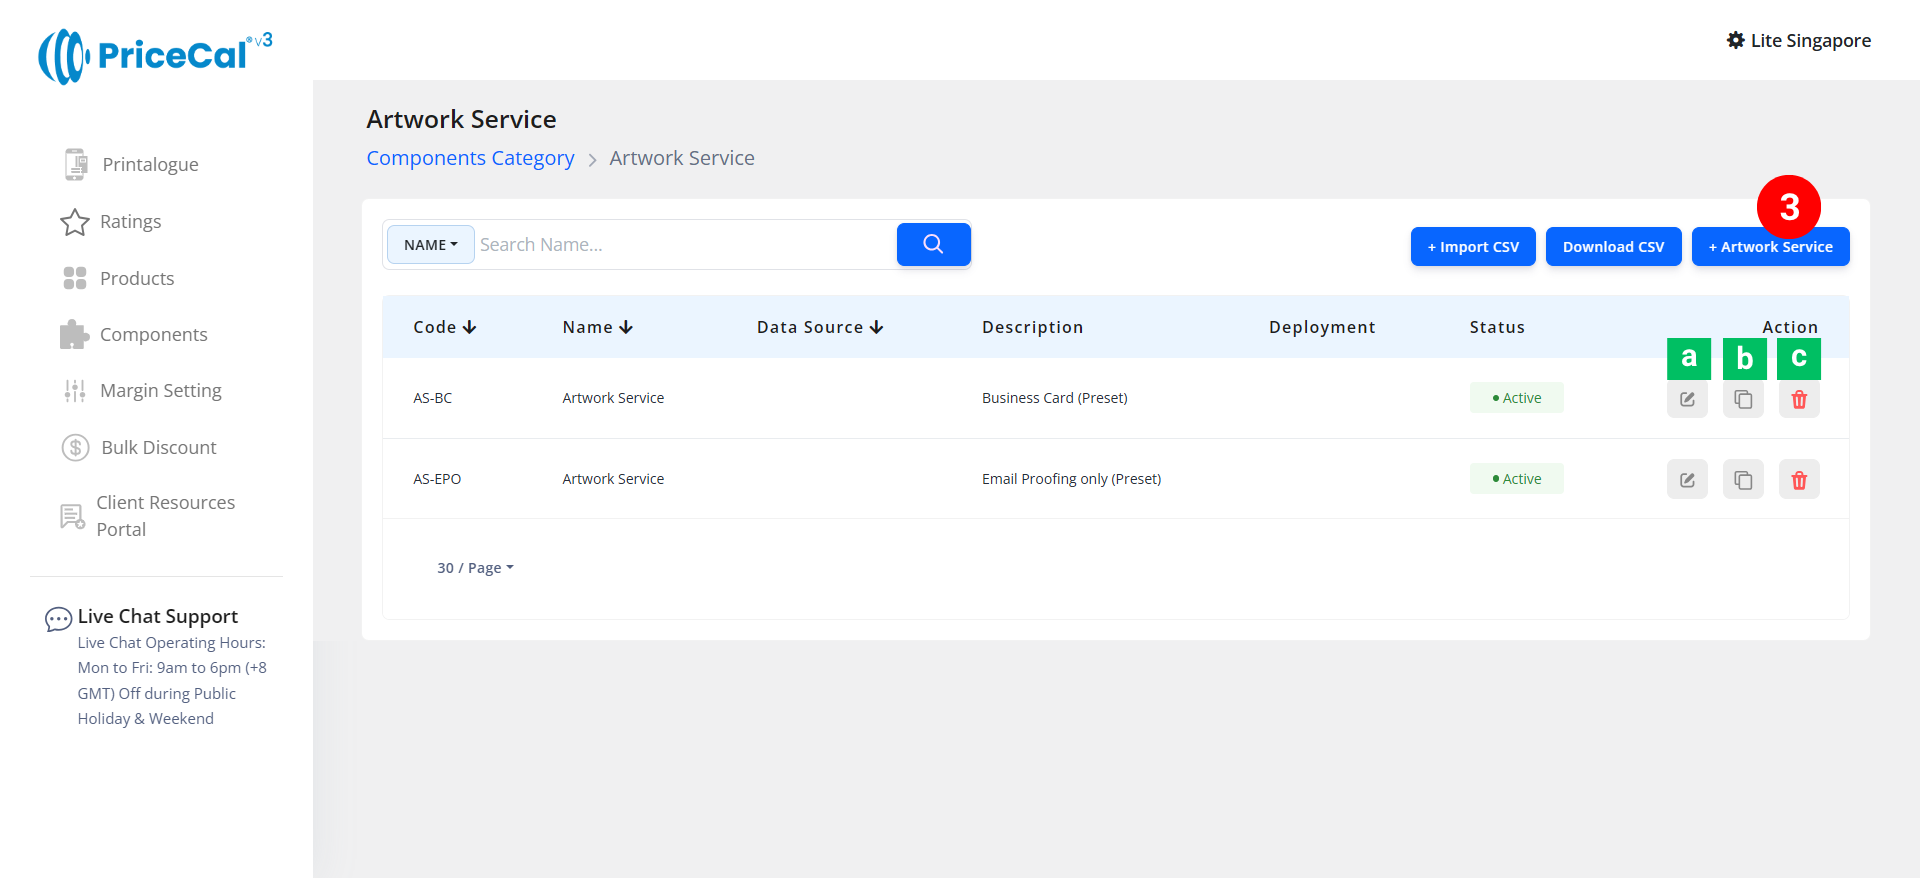1920x879 pixels.
Task: Open Printalogue from the sidebar
Action: [x=150, y=164]
